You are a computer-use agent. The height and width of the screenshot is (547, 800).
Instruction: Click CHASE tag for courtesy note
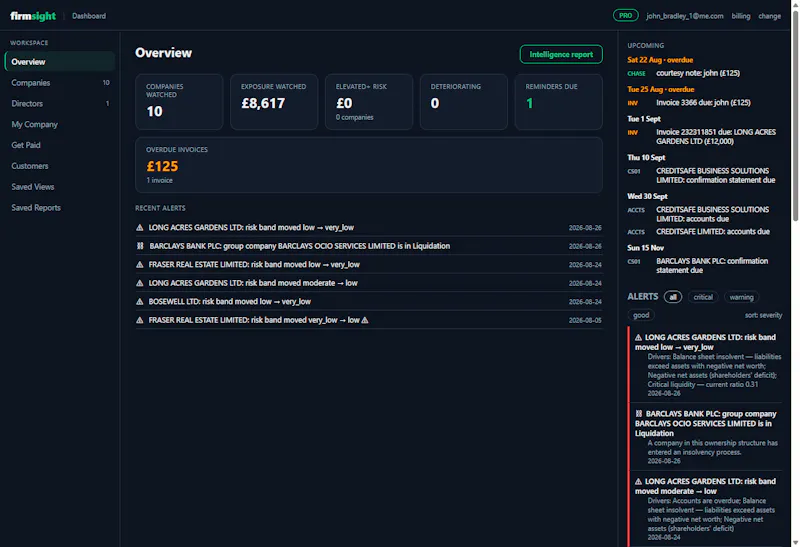(636, 73)
